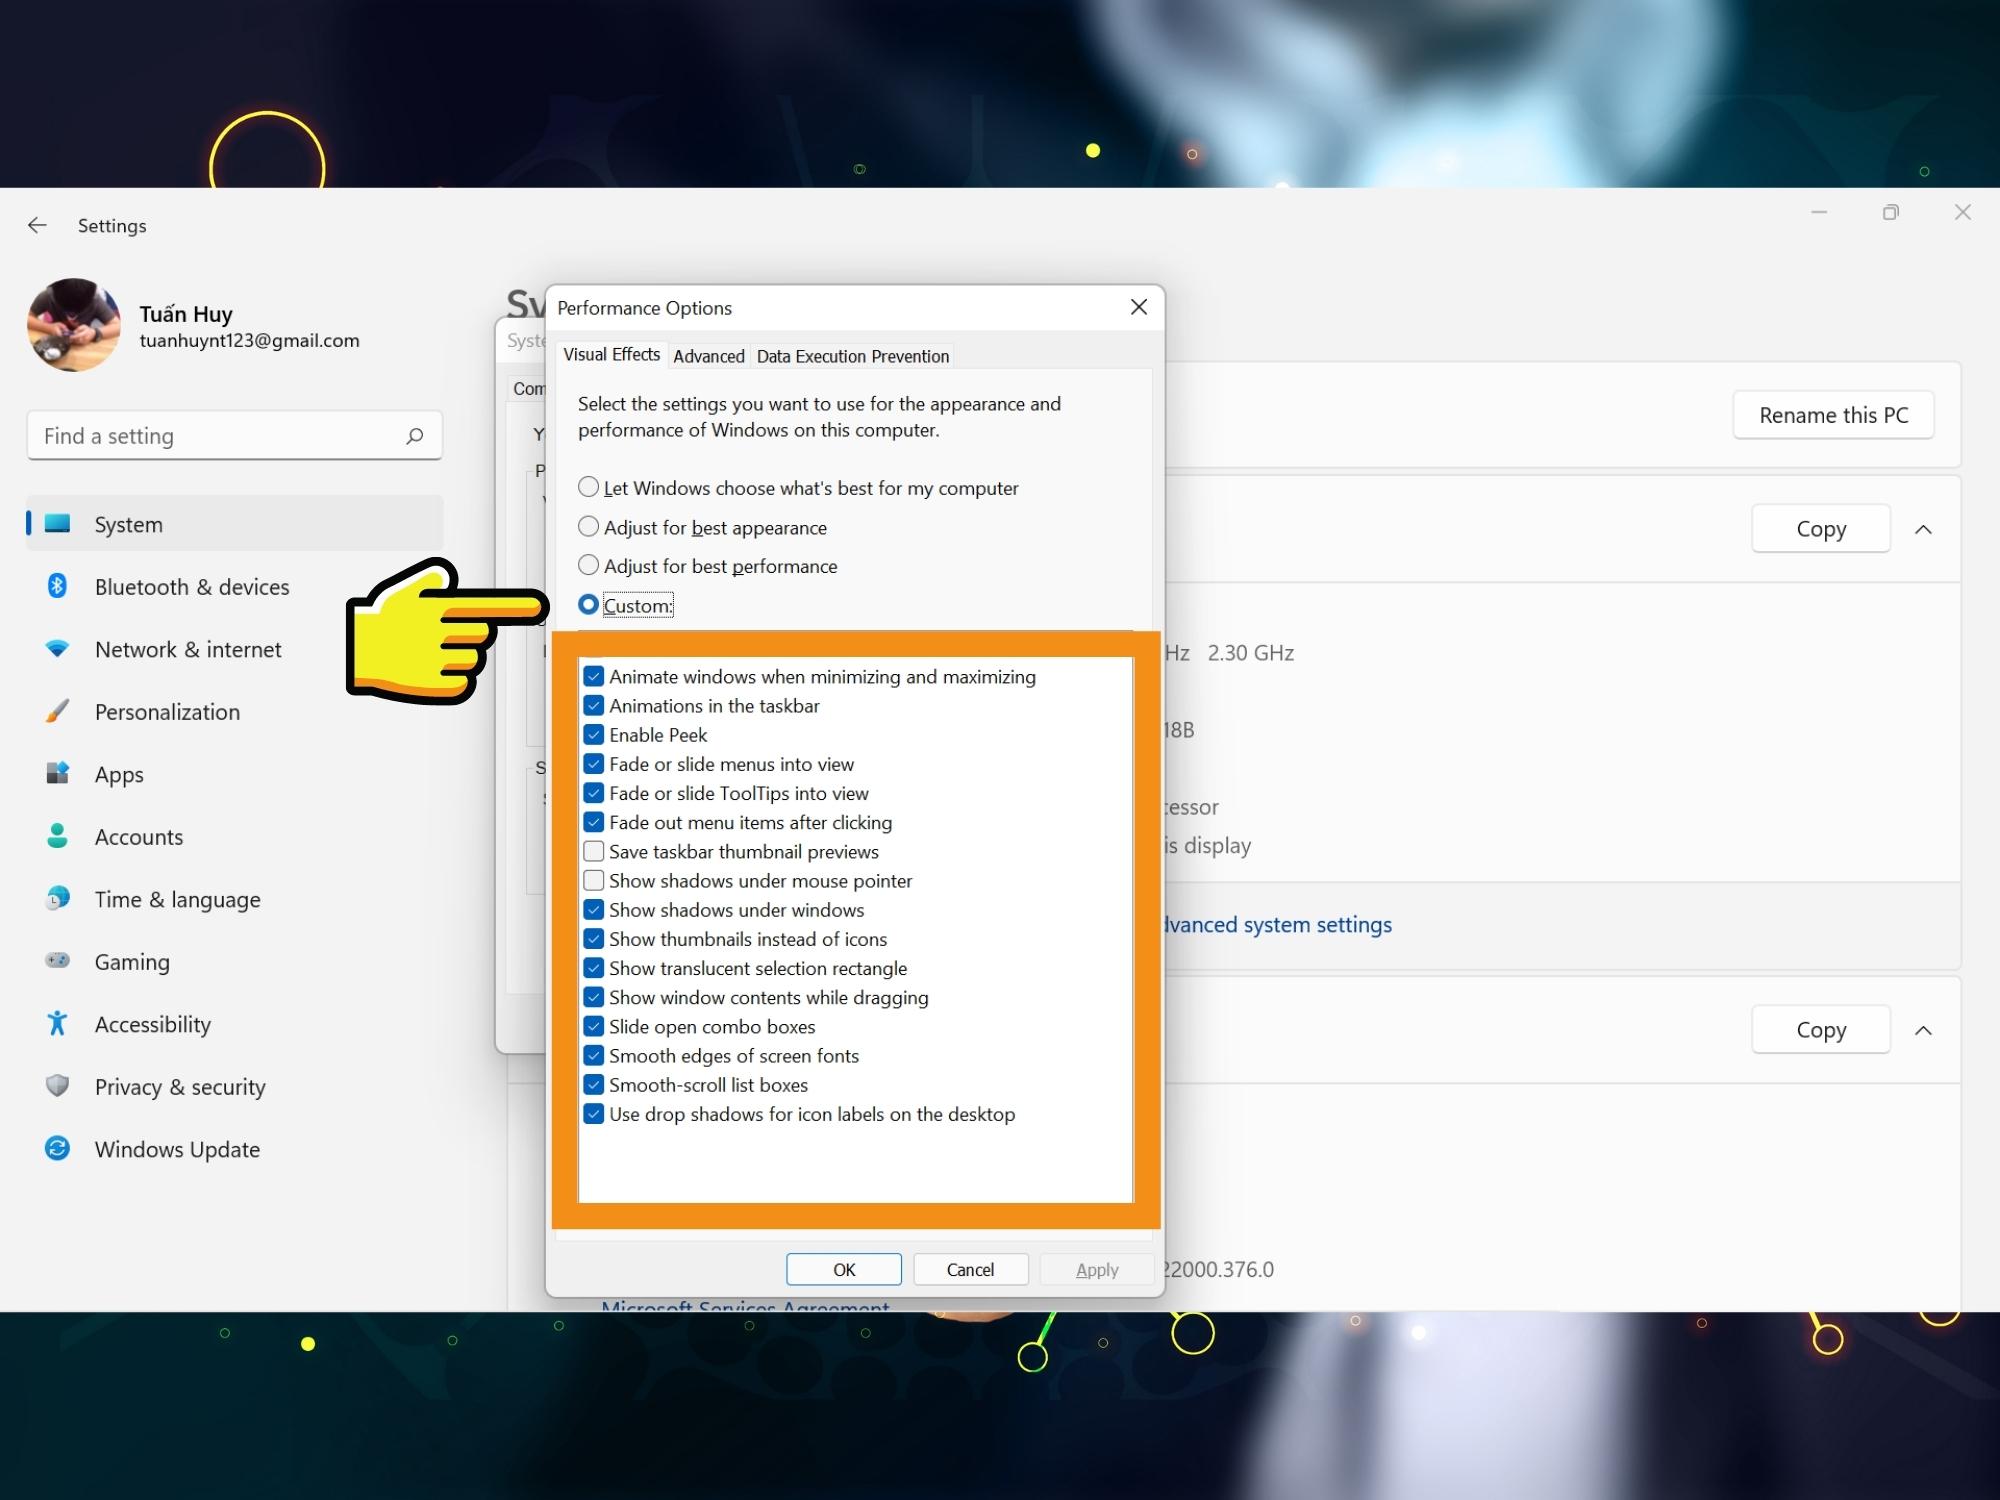Open Personalization settings page

(234, 711)
